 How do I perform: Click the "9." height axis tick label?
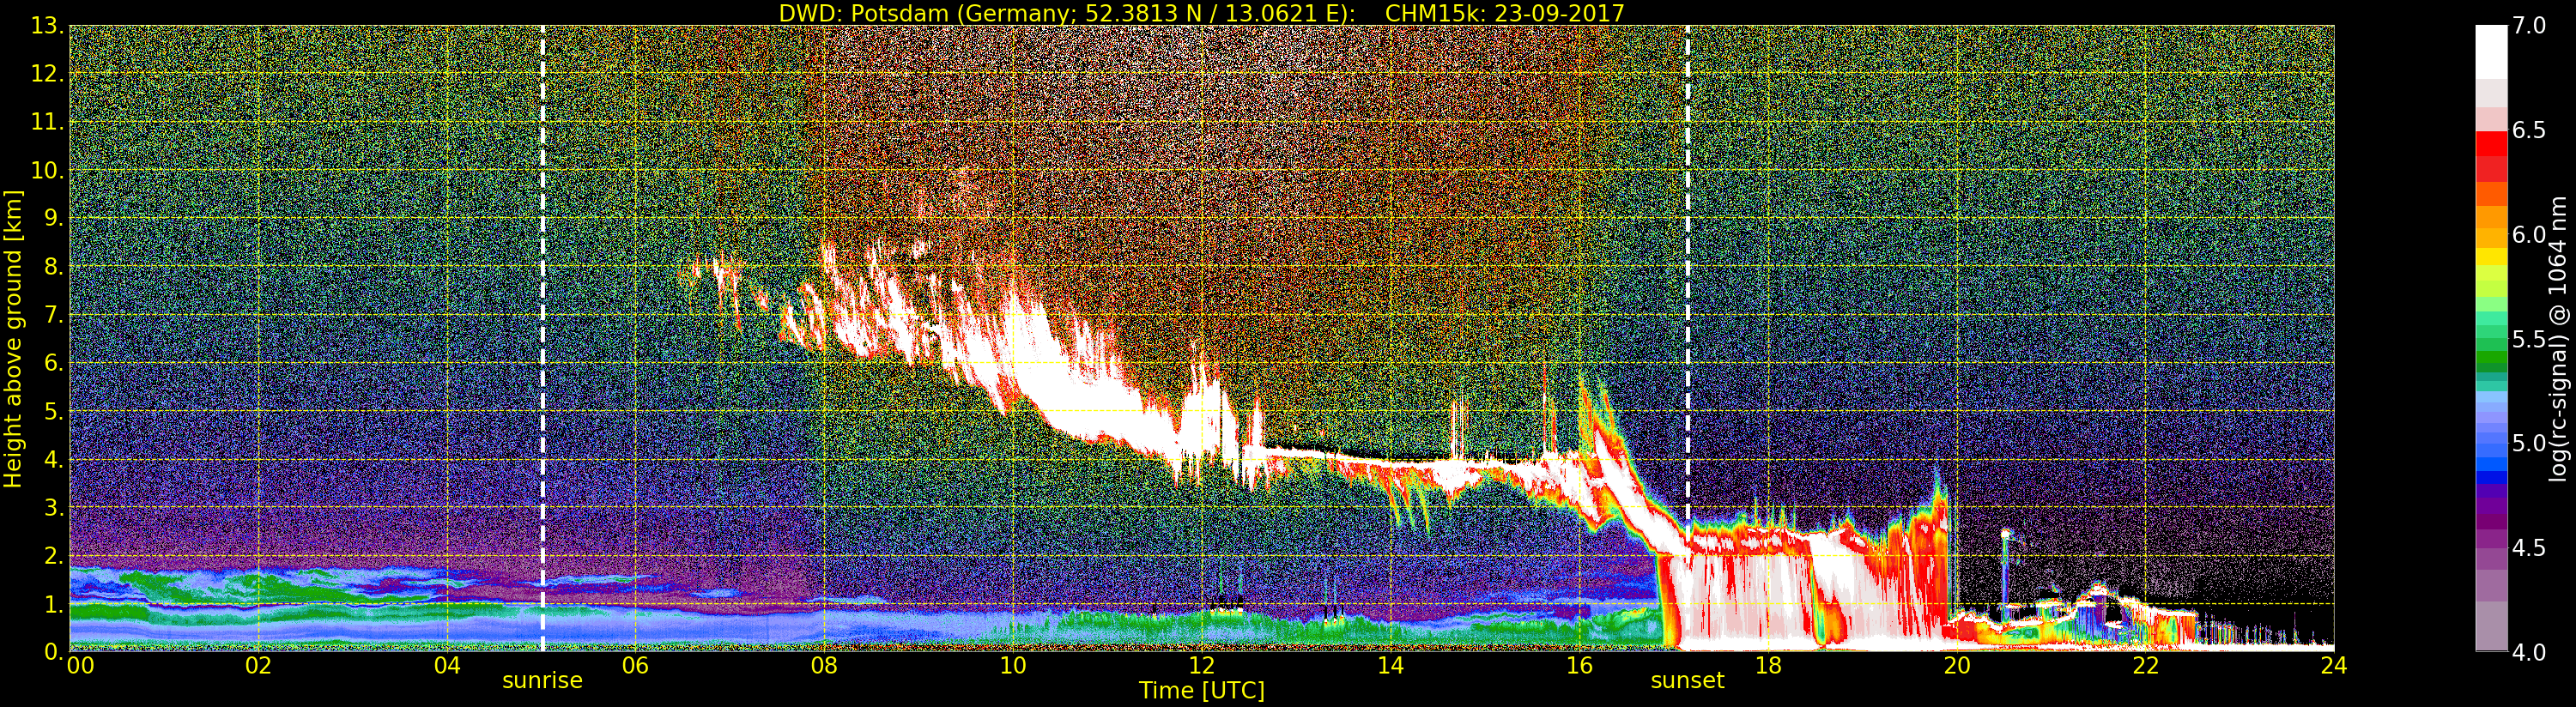point(53,218)
